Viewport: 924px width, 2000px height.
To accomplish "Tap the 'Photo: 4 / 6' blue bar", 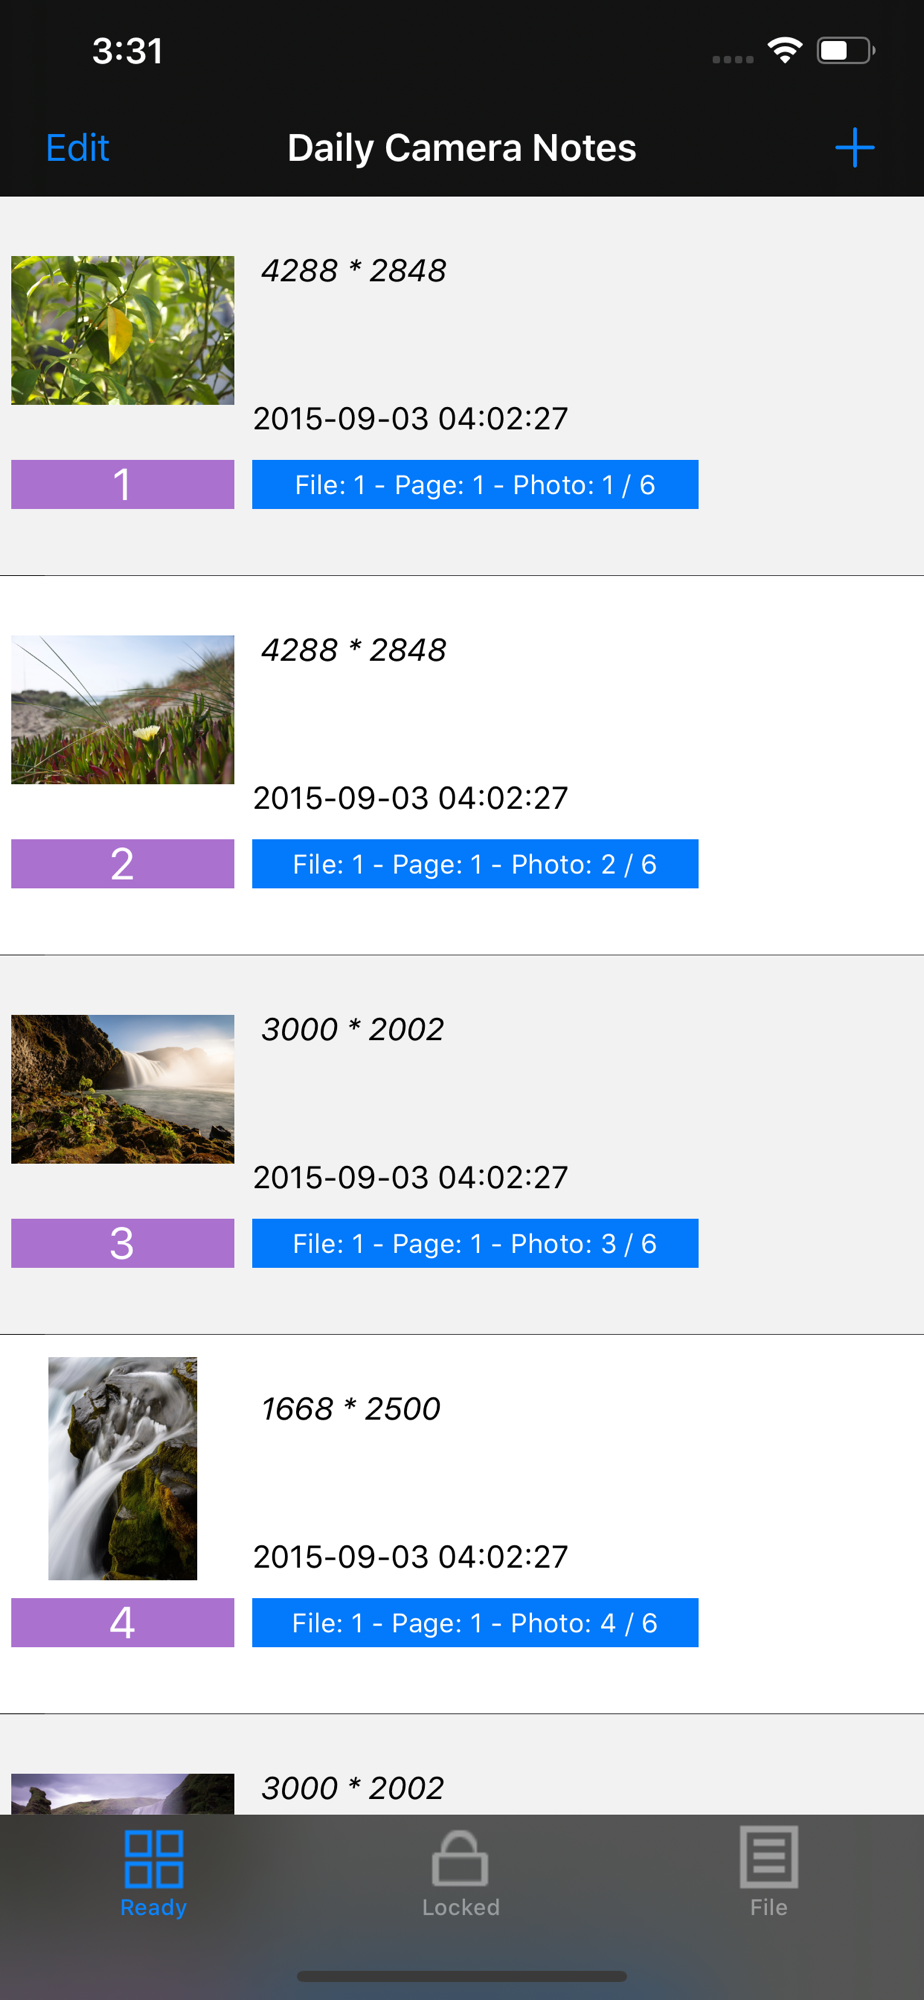I will 475,1622.
